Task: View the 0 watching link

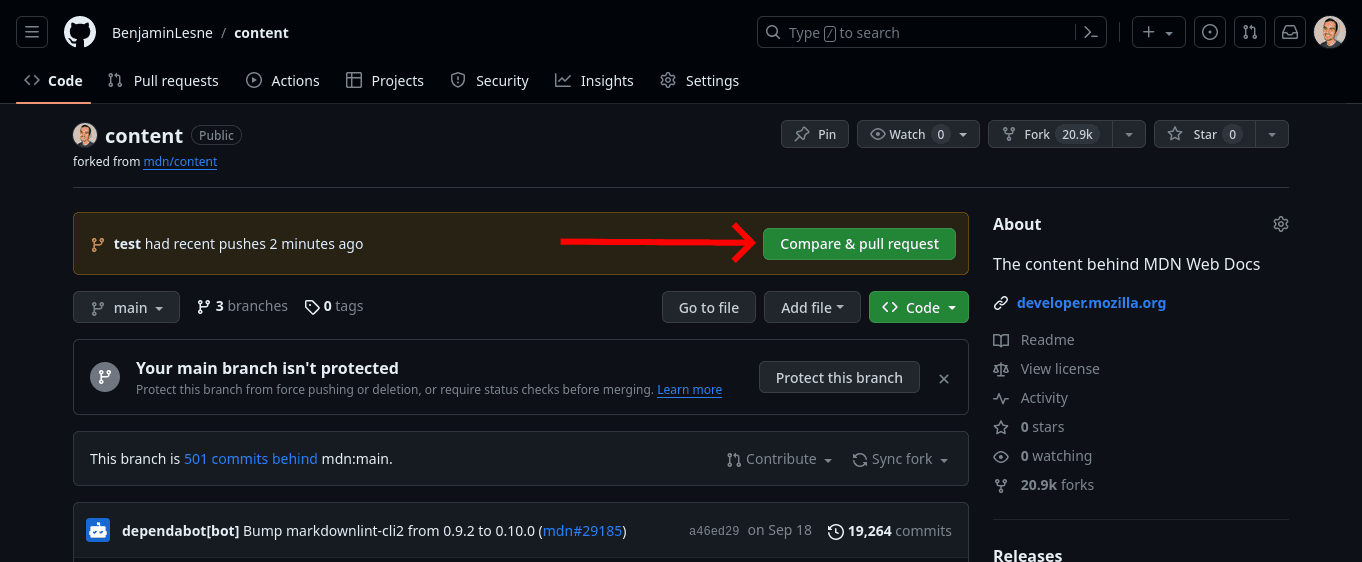Action: (1043, 456)
